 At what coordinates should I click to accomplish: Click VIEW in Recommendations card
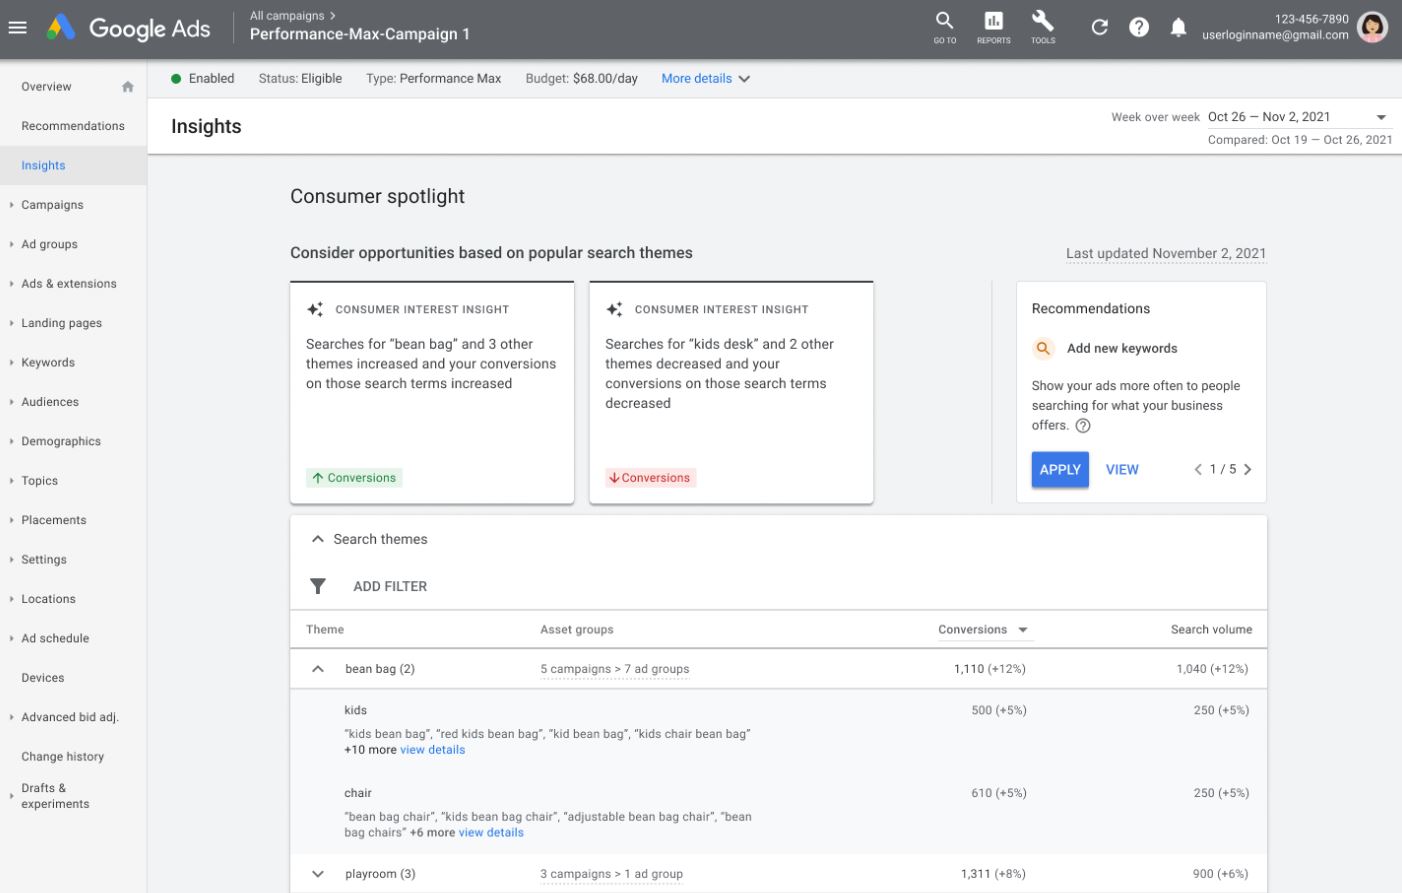[x=1122, y=469]
